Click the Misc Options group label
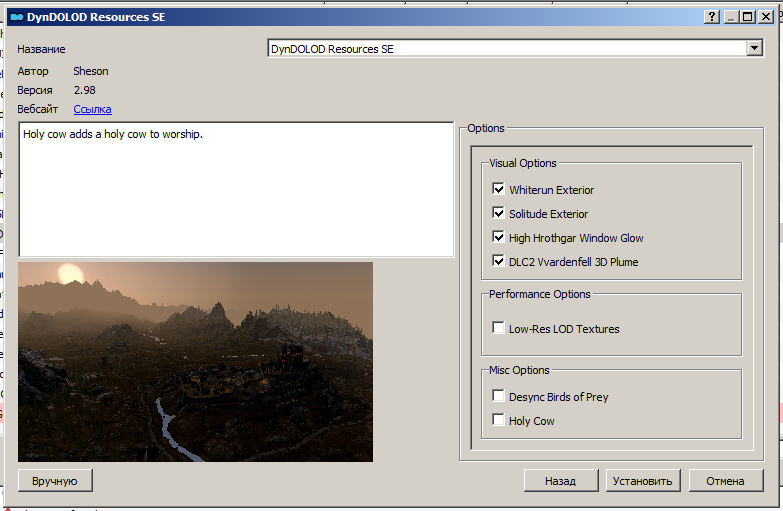 [519, 370]
